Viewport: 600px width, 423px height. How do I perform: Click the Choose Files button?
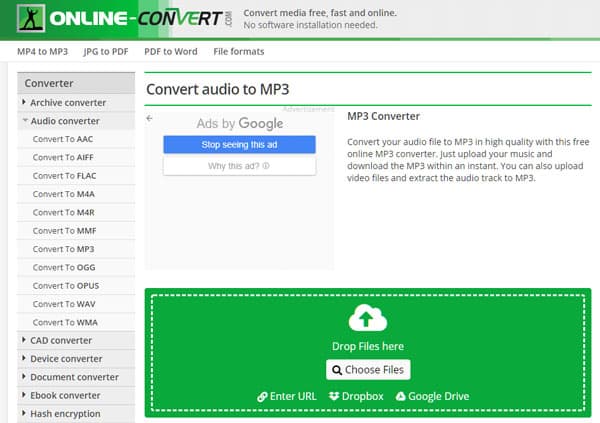[x=368, y=369]
